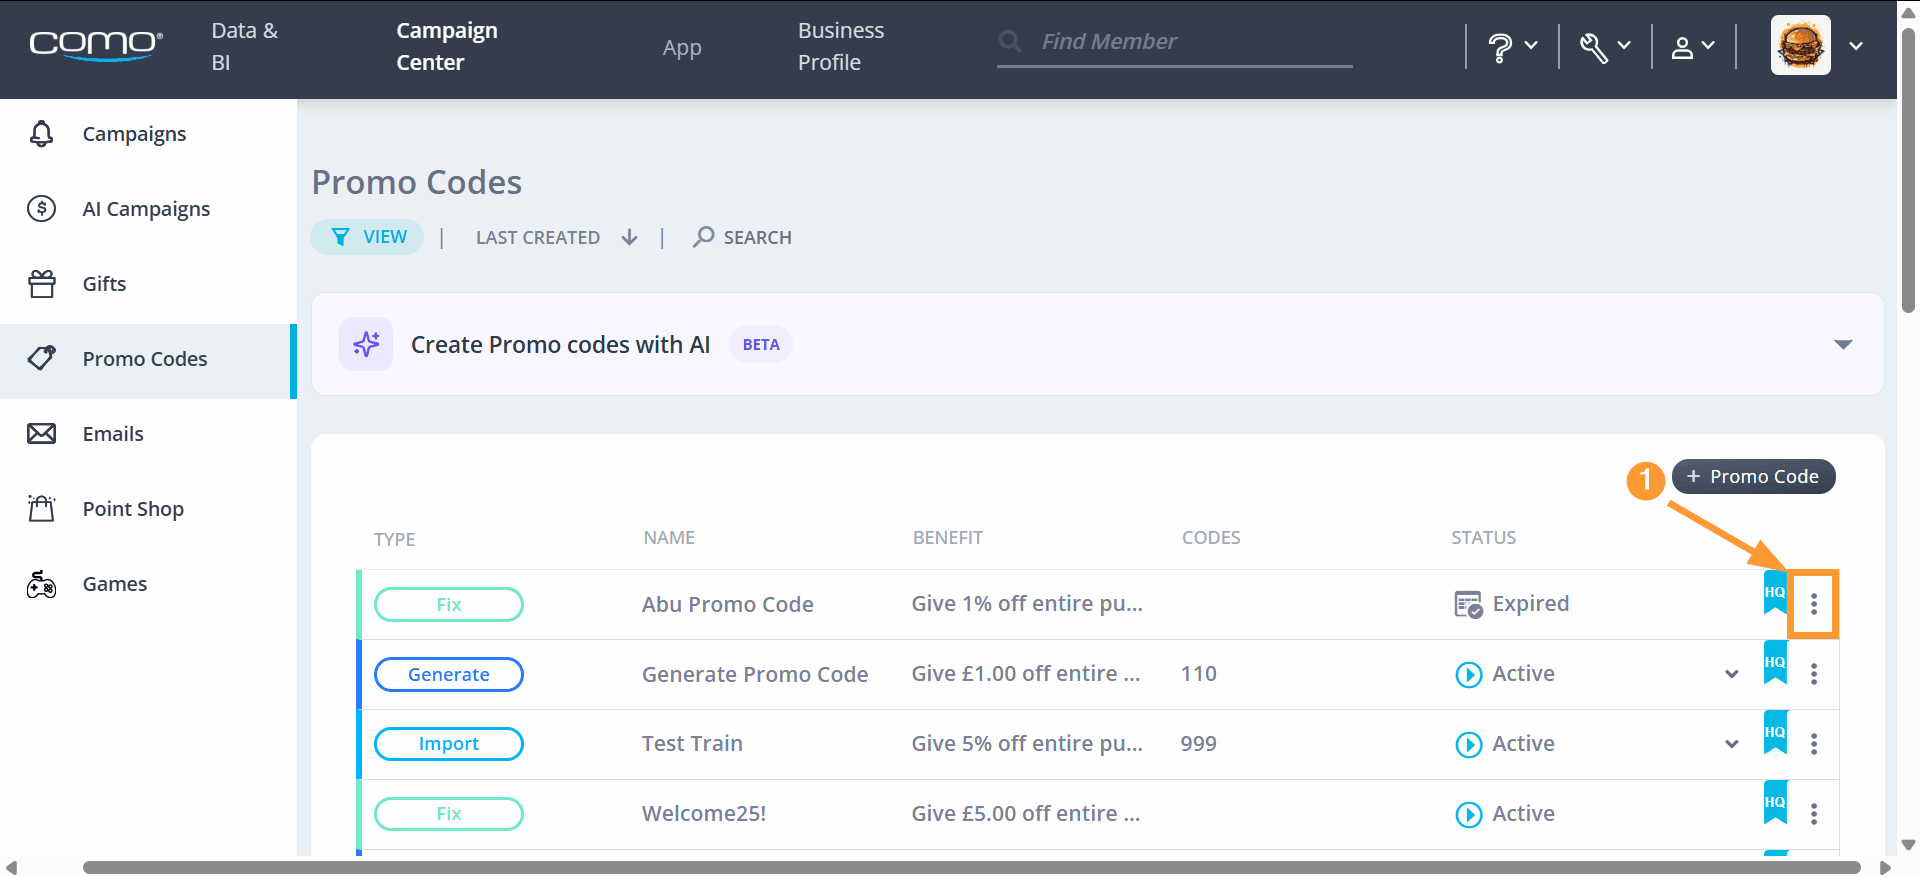1920x878 pixels.
Task: Open the VIEW filter
Action: coord(367,237)
